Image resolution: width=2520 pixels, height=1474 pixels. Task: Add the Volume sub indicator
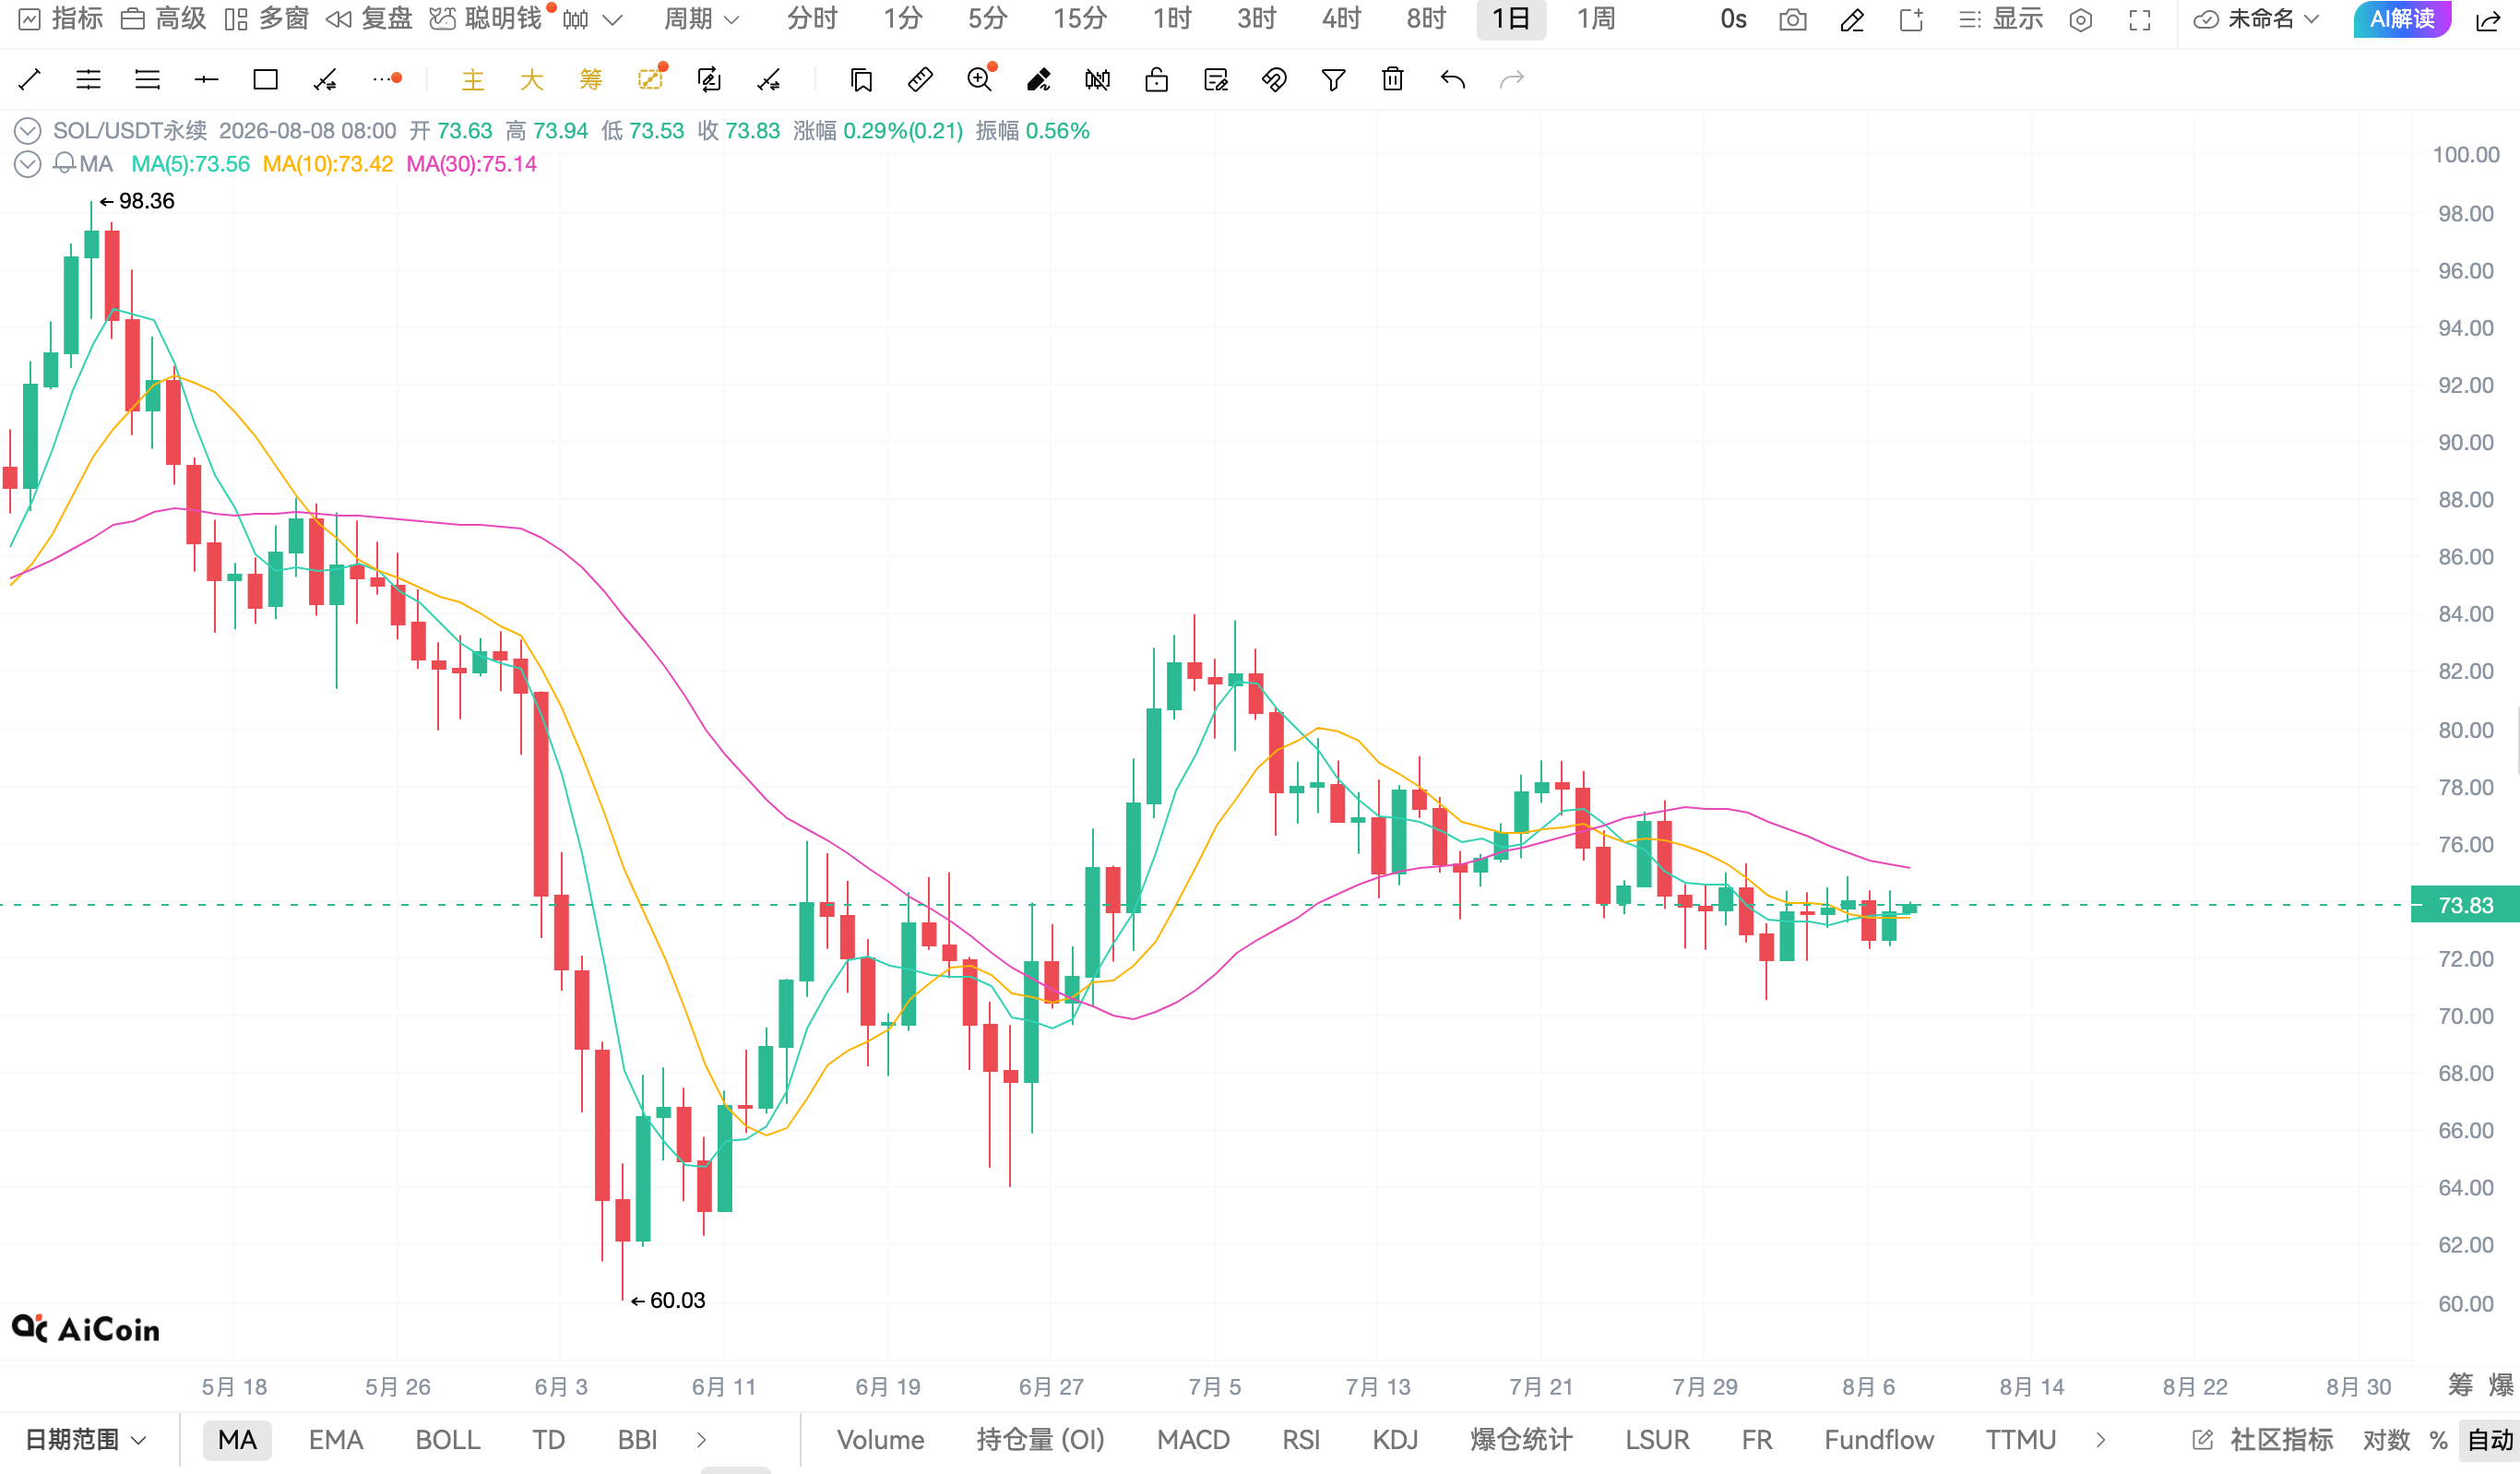pyautogui.click(x=880, y=1440)
